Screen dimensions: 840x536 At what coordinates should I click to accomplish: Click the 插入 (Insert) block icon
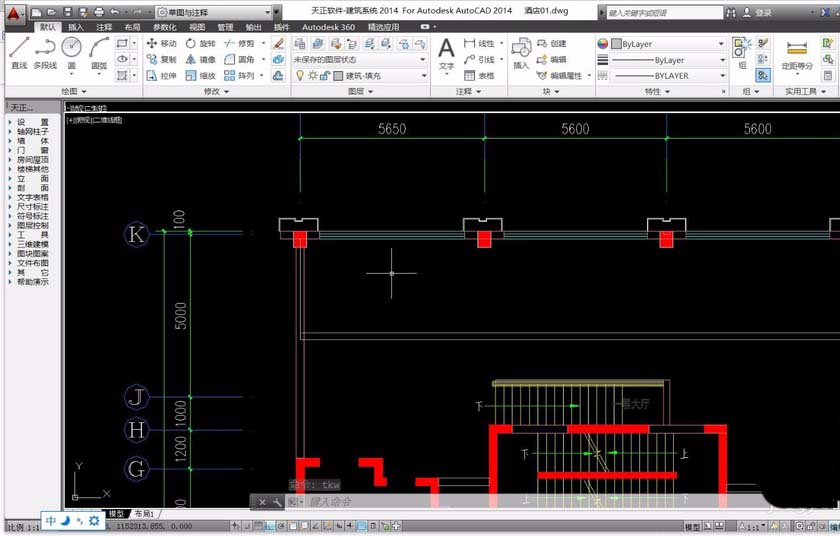click(x=521, y=52)
